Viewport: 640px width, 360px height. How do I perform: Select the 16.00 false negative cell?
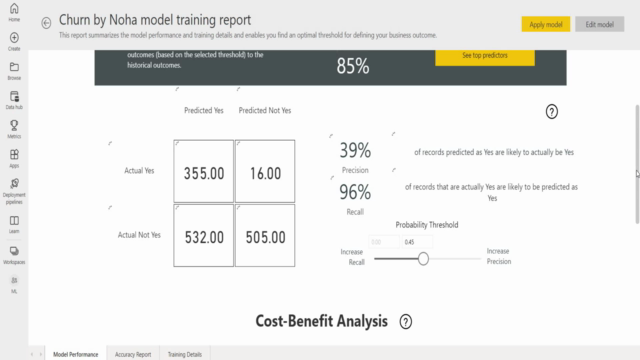(265, 171)
